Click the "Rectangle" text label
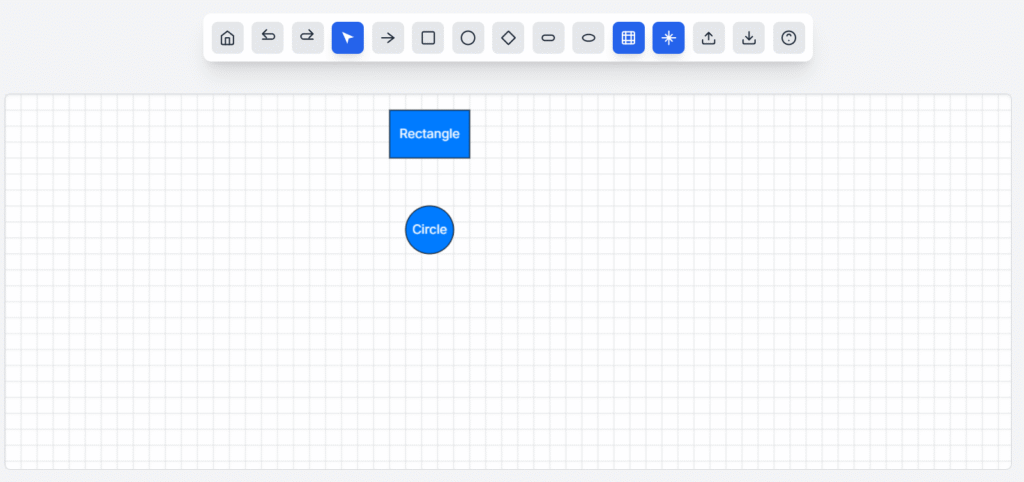This screenshot has height=482, width=1024. (429, 134)
